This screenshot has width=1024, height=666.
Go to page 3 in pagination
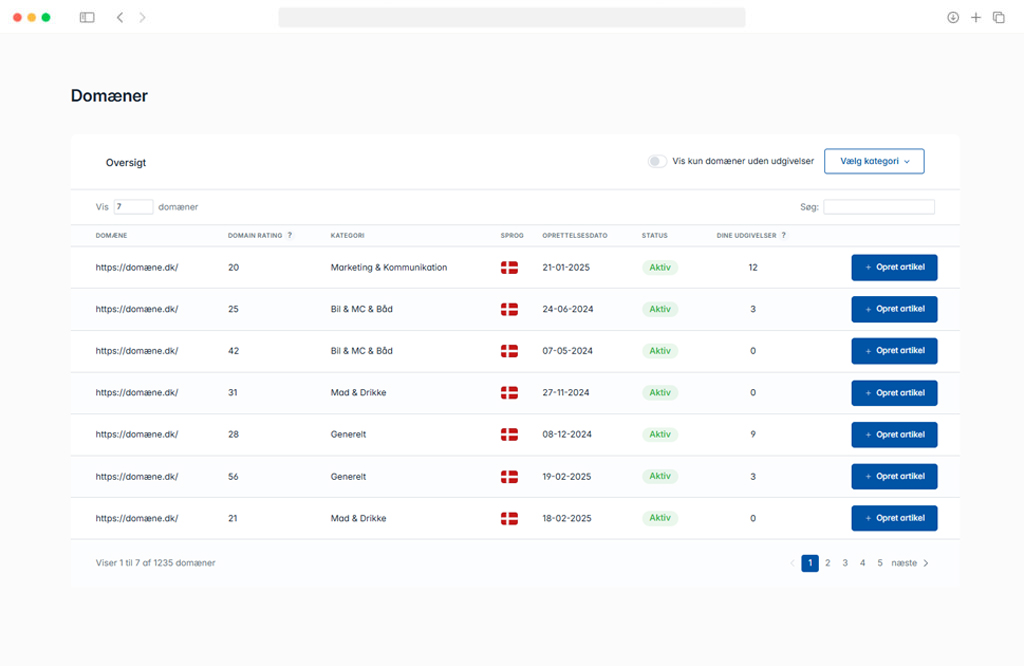pos(845,563)
